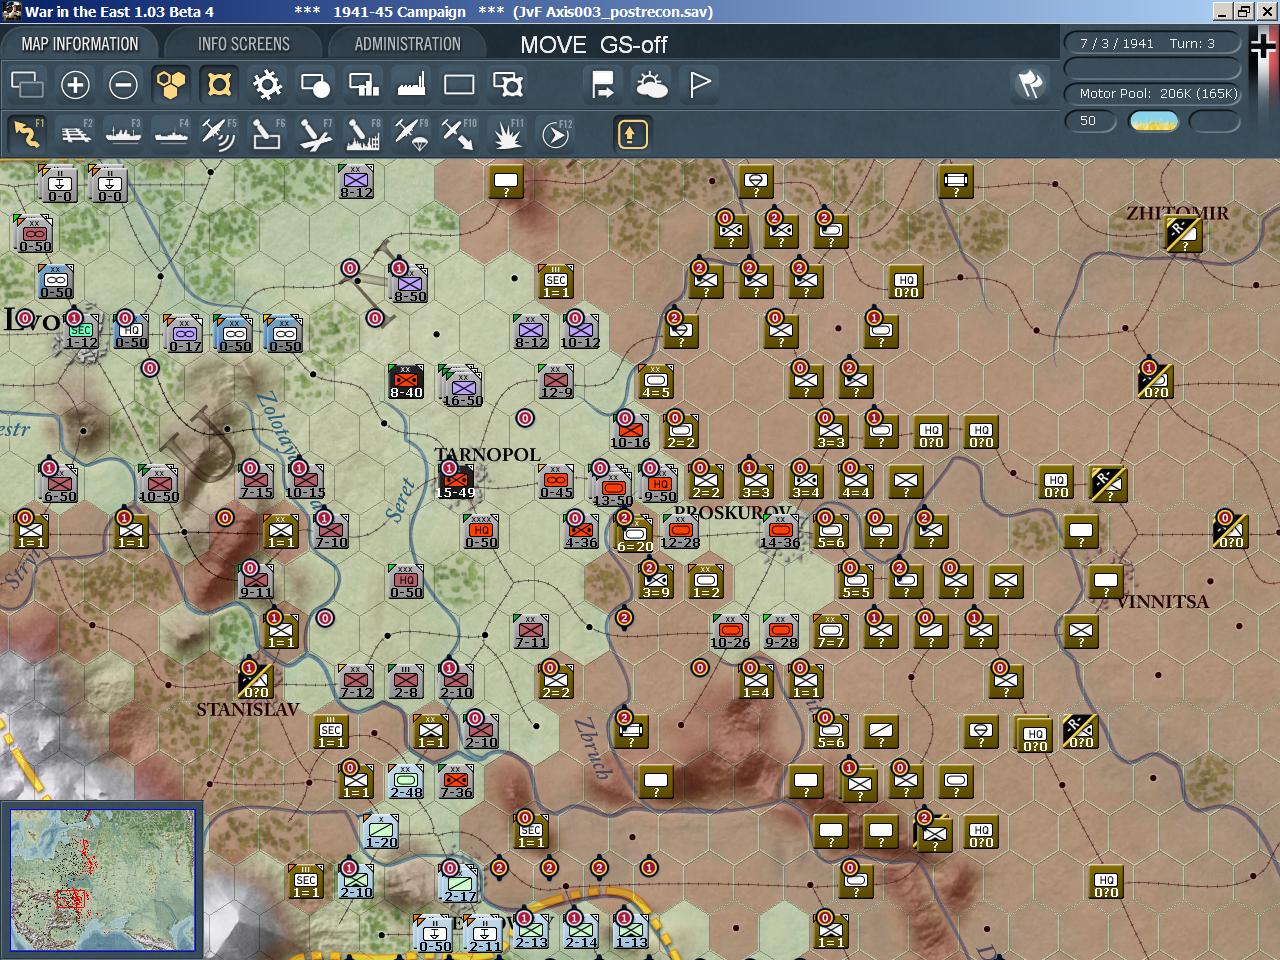
Task: Click the rectangle-with-circle toolbar icon
Action: [x=315, y=85]
